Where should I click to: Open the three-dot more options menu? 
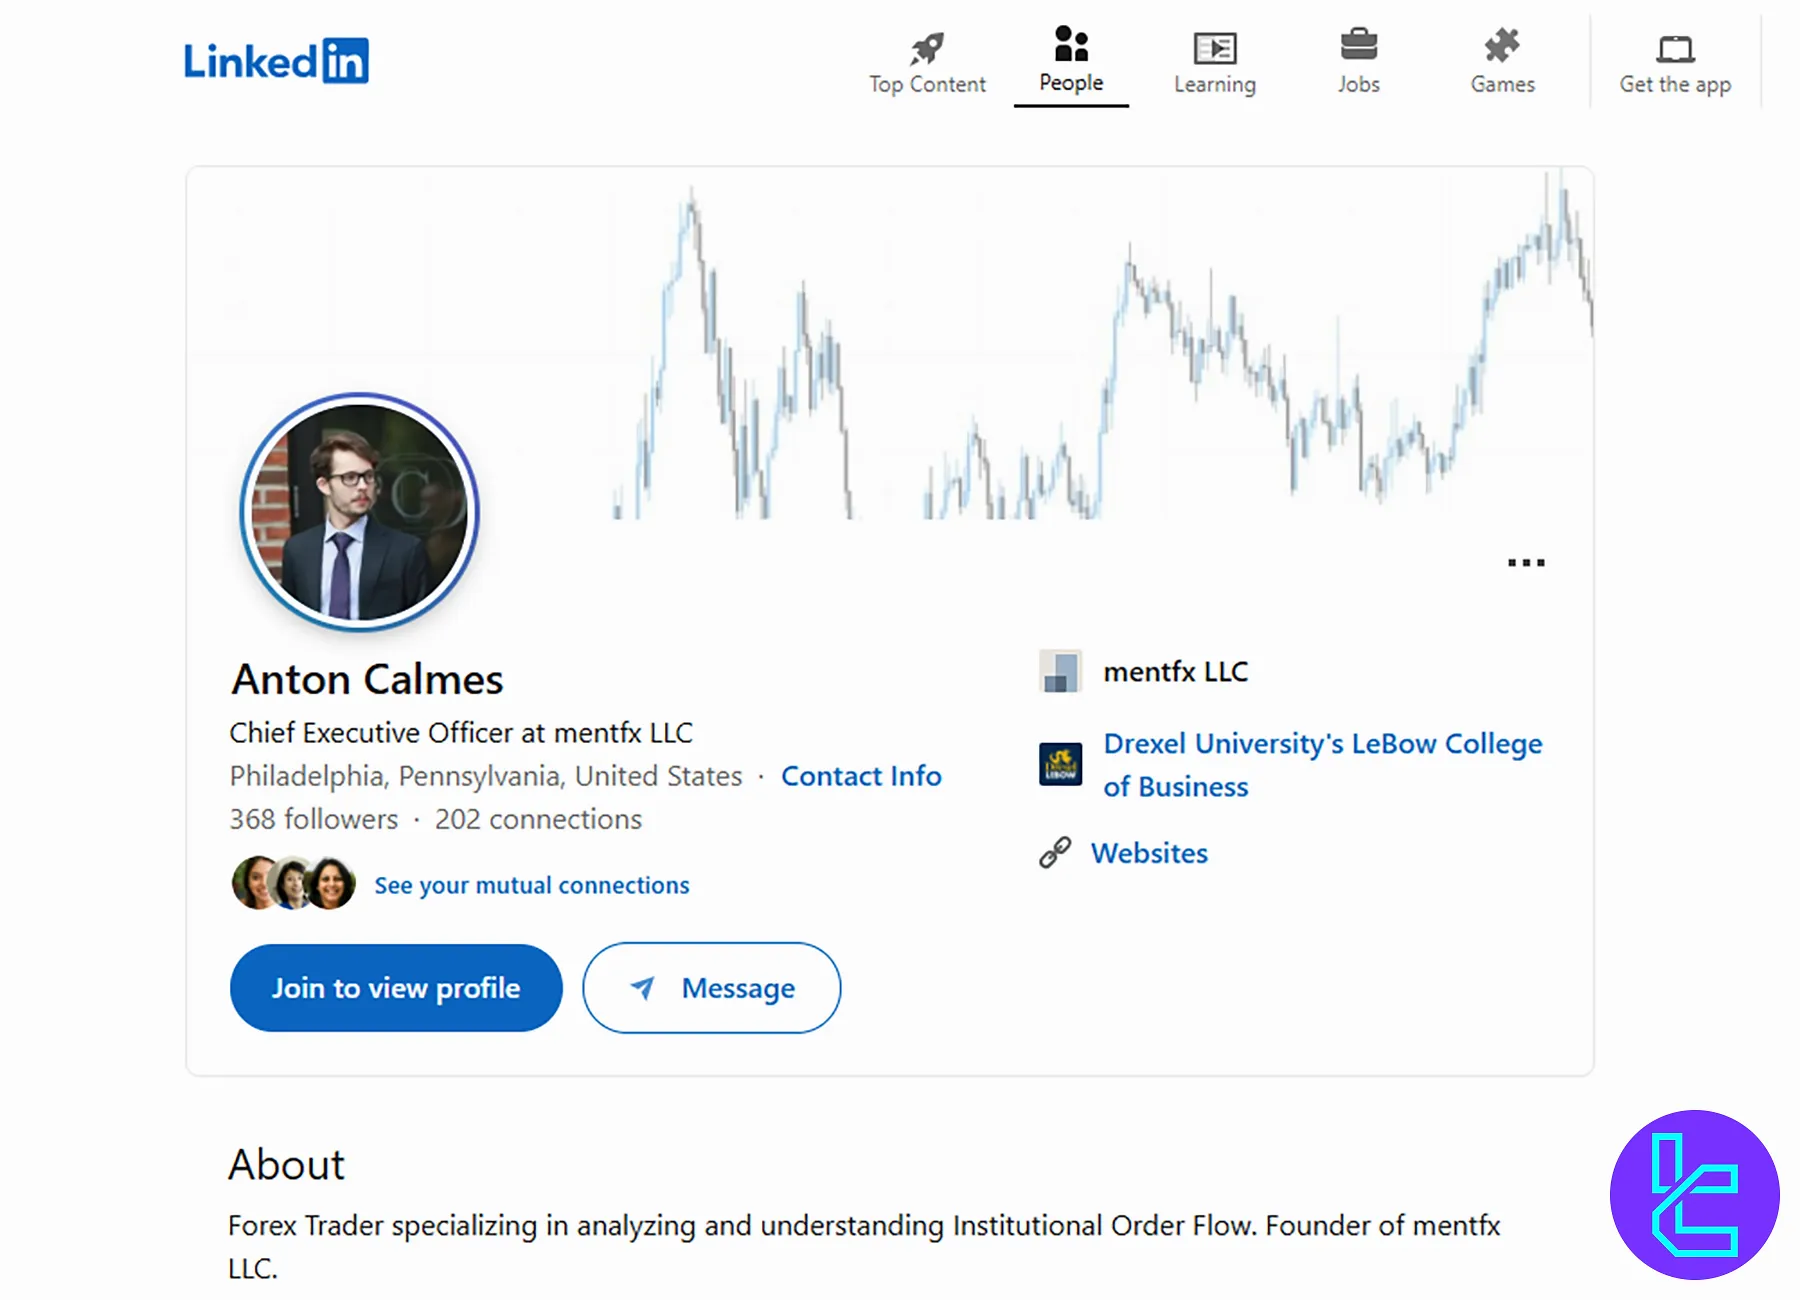pyautogui.click(x=1525, y=562)
